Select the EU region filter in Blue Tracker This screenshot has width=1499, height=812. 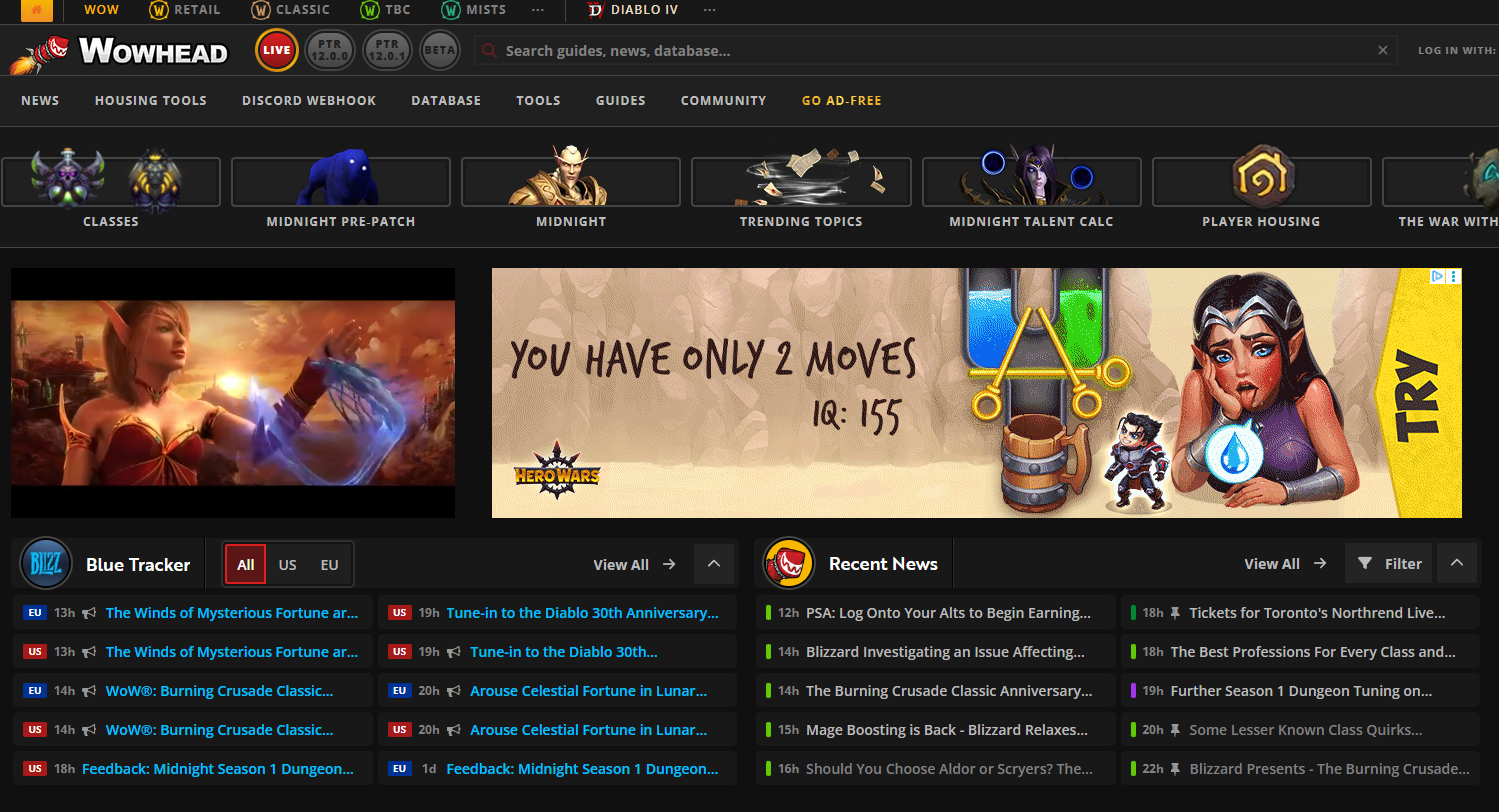pos(330,565)
